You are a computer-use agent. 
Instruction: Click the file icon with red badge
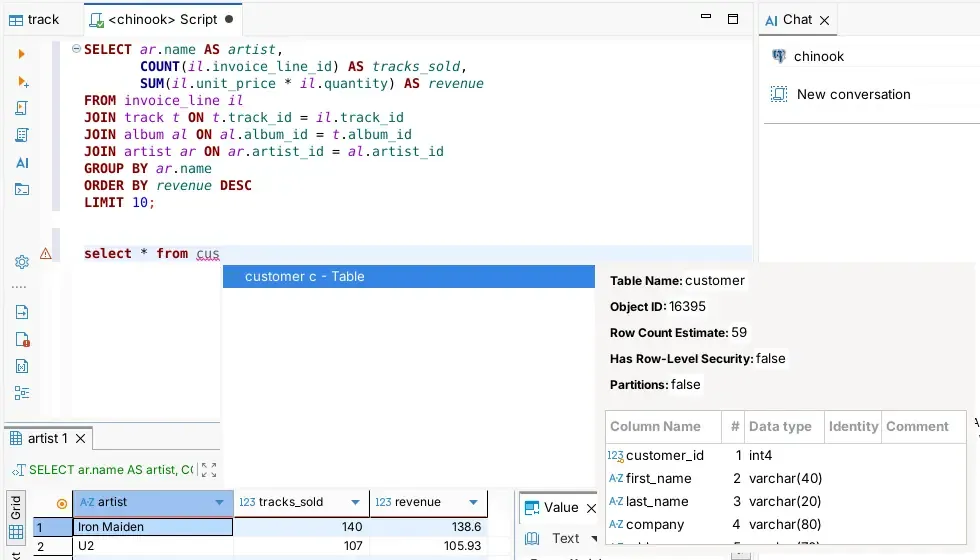[x=22, y=339]
